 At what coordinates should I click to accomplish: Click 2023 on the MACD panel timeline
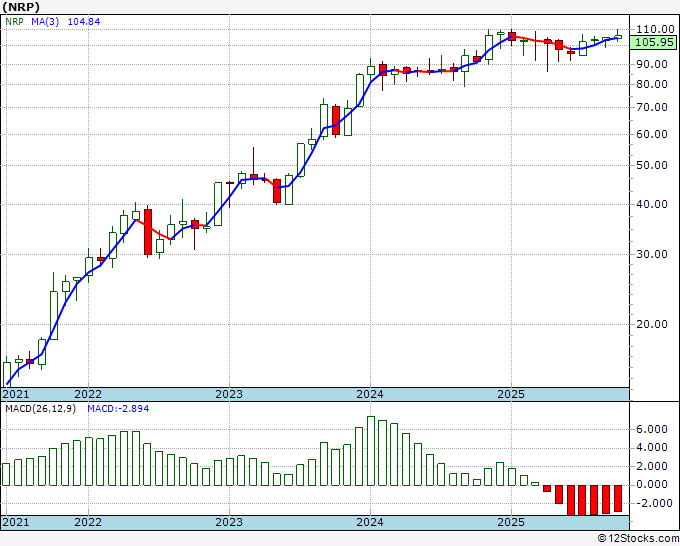(229, 522)
